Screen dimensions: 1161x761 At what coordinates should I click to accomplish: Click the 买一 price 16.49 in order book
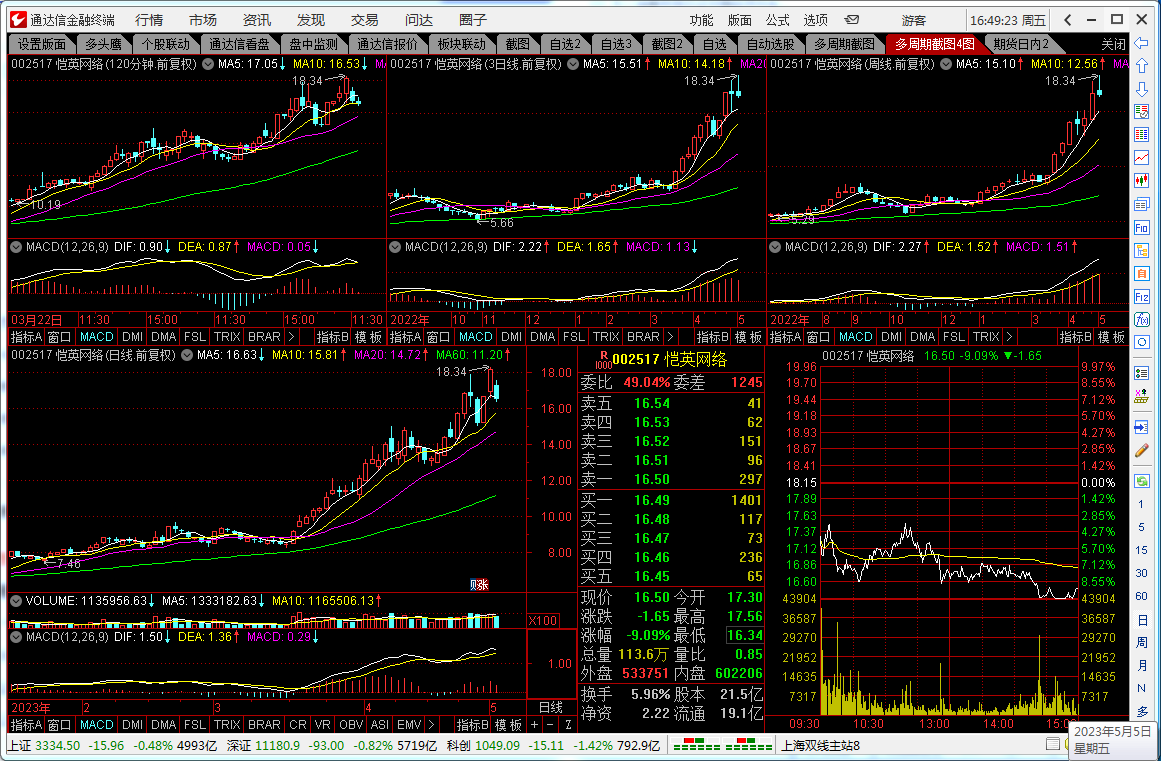point(652,500)
